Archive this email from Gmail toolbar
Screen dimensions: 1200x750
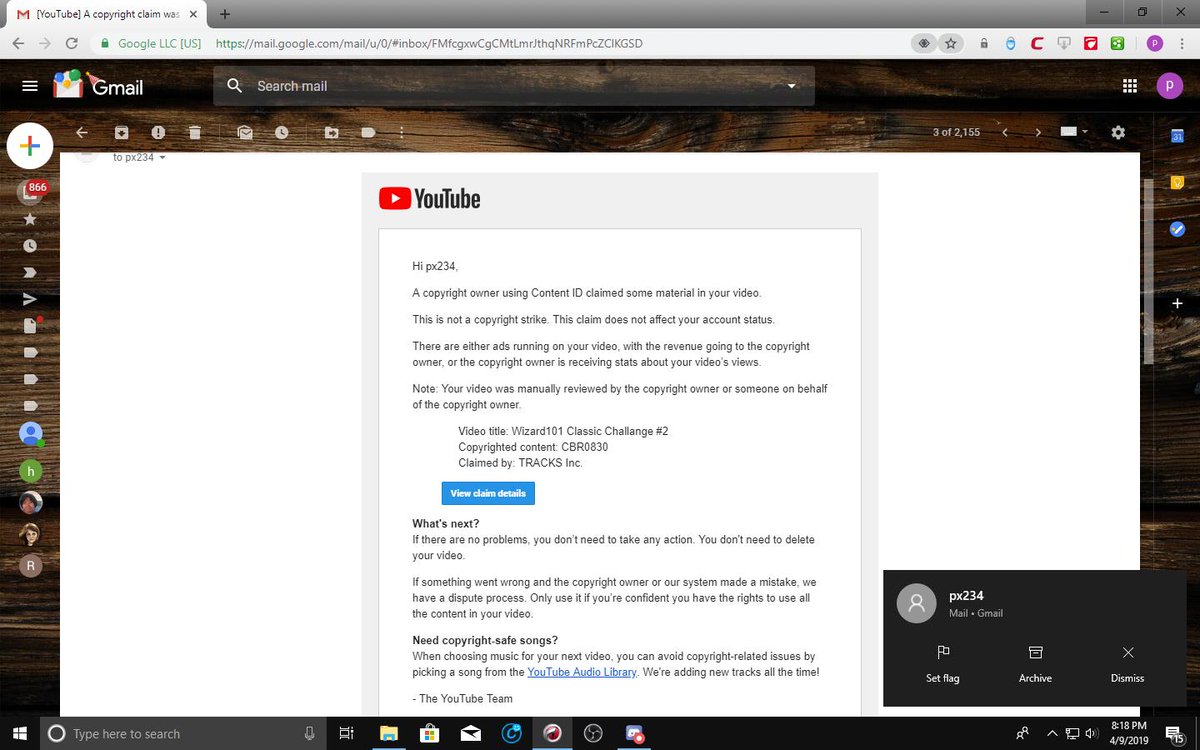pos(121,132)
